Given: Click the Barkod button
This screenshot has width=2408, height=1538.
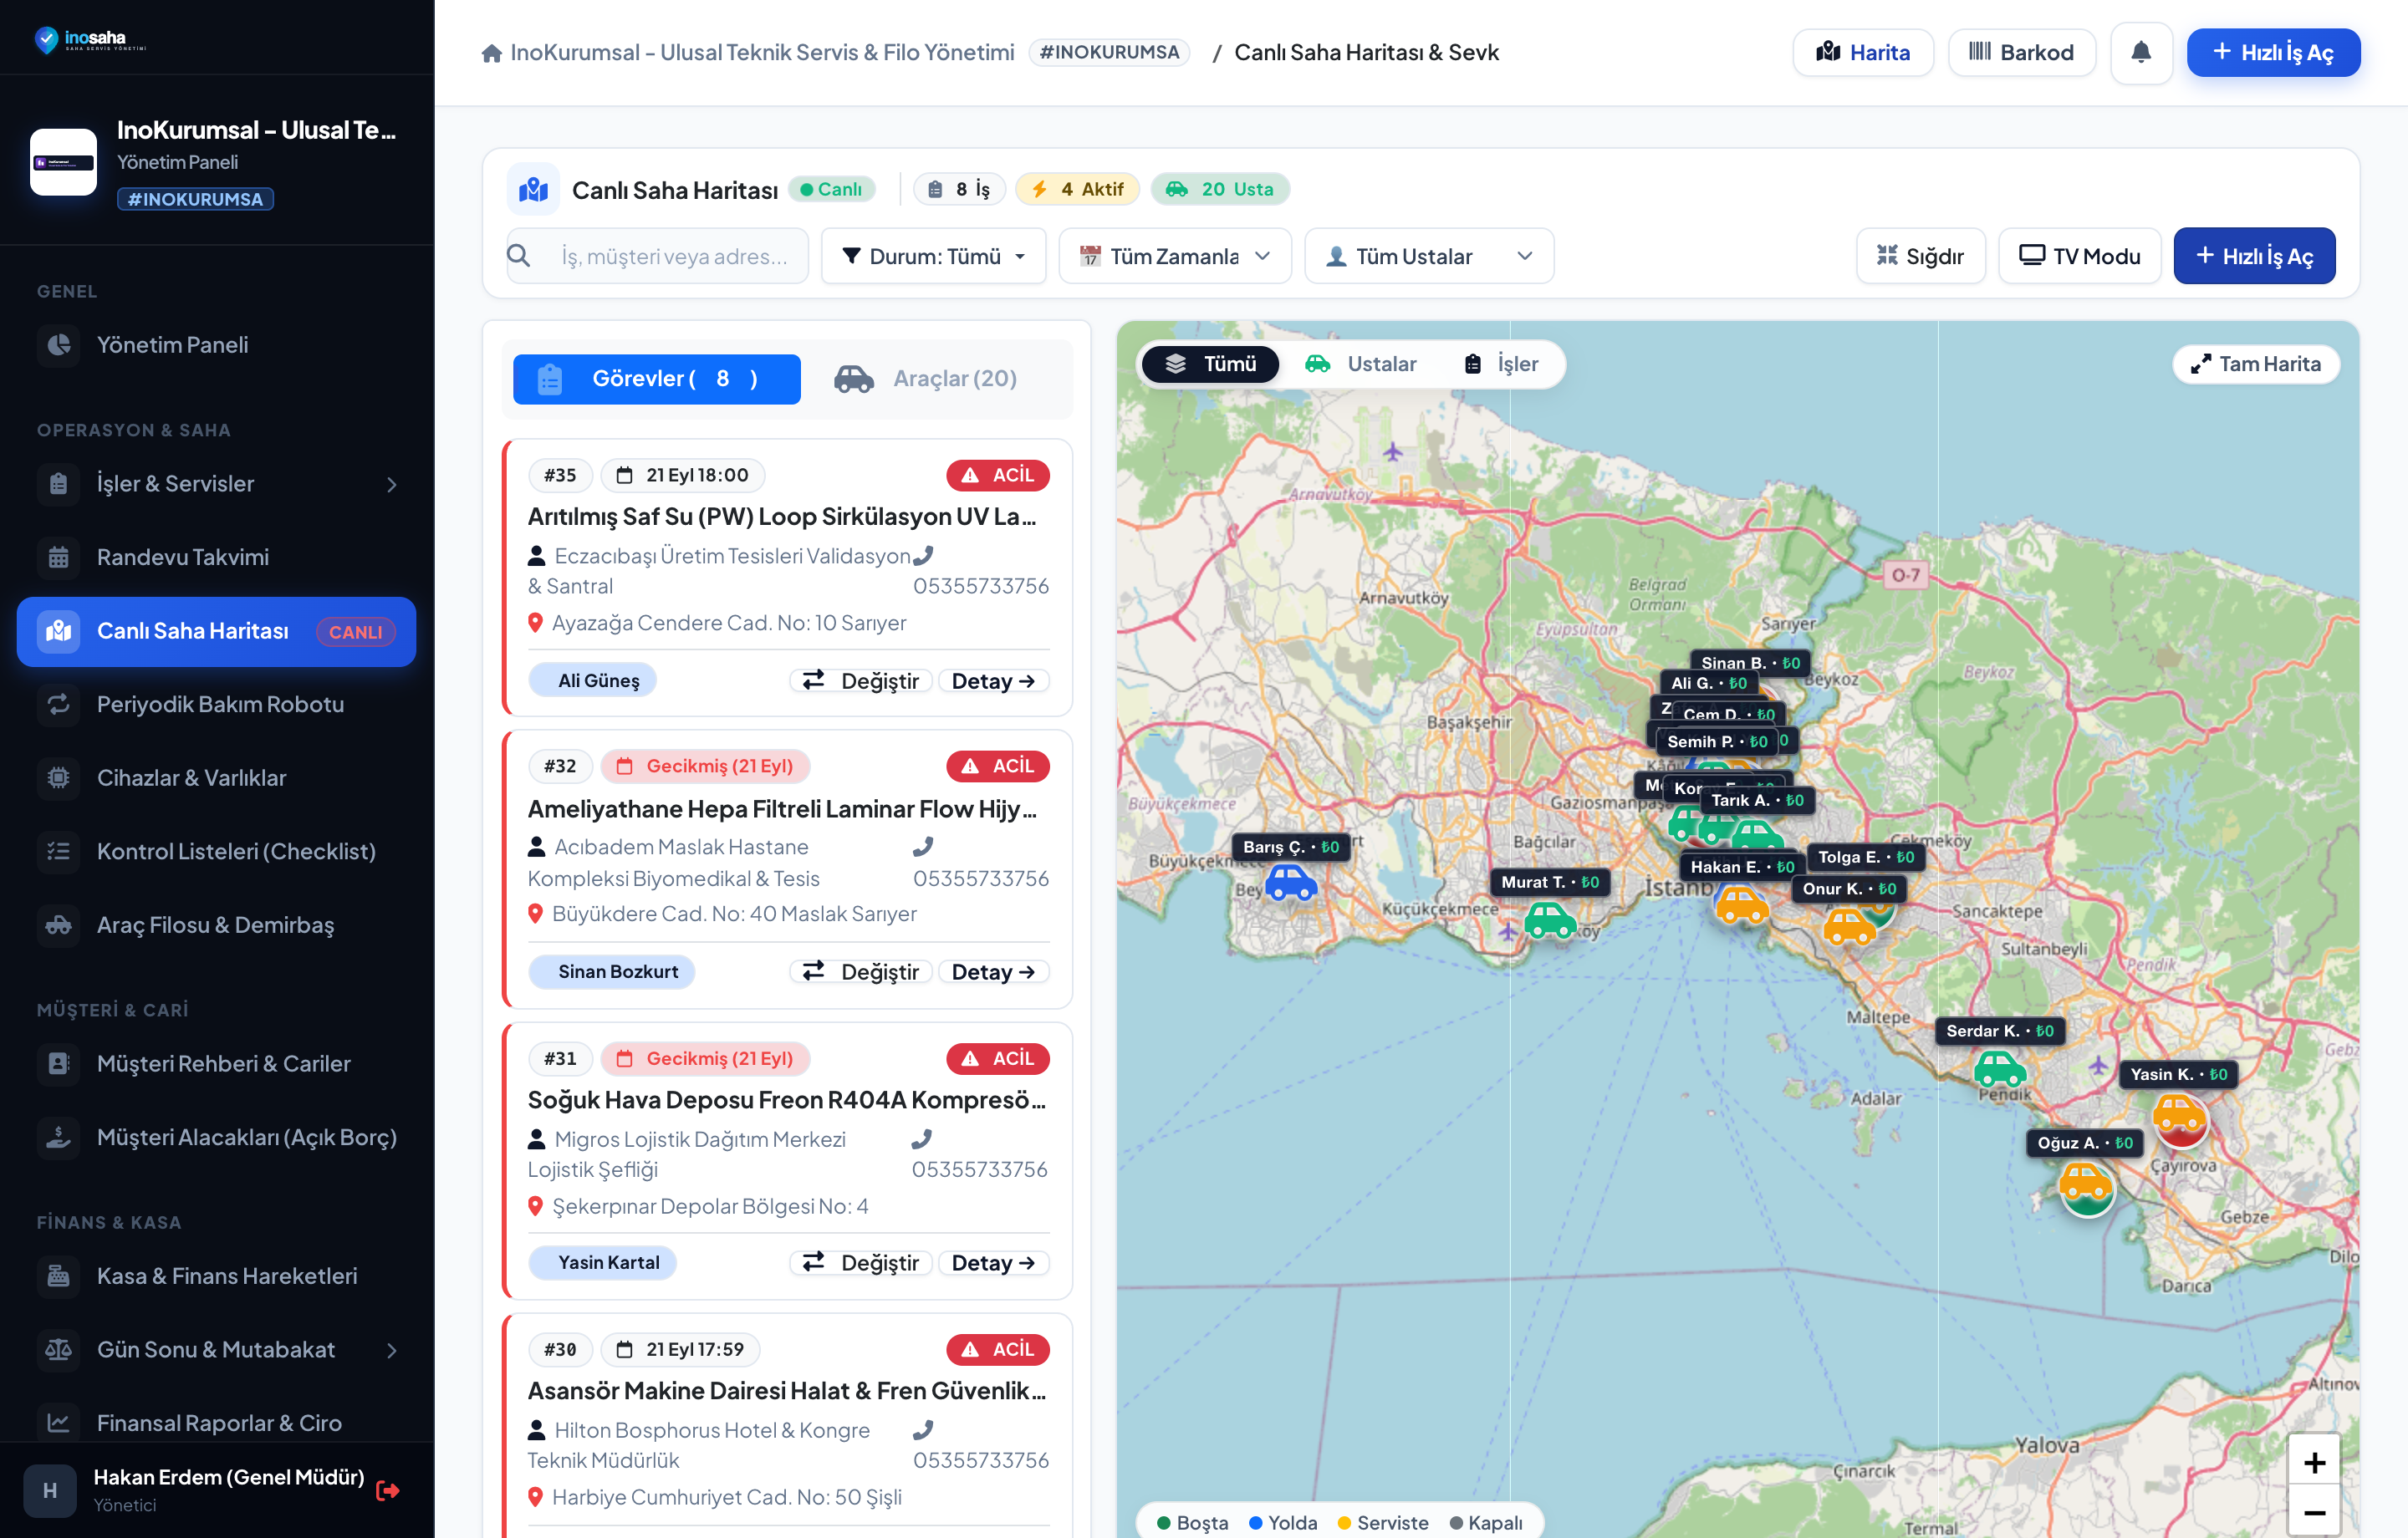Looking at the screenshot, I should click(2020, 52).
